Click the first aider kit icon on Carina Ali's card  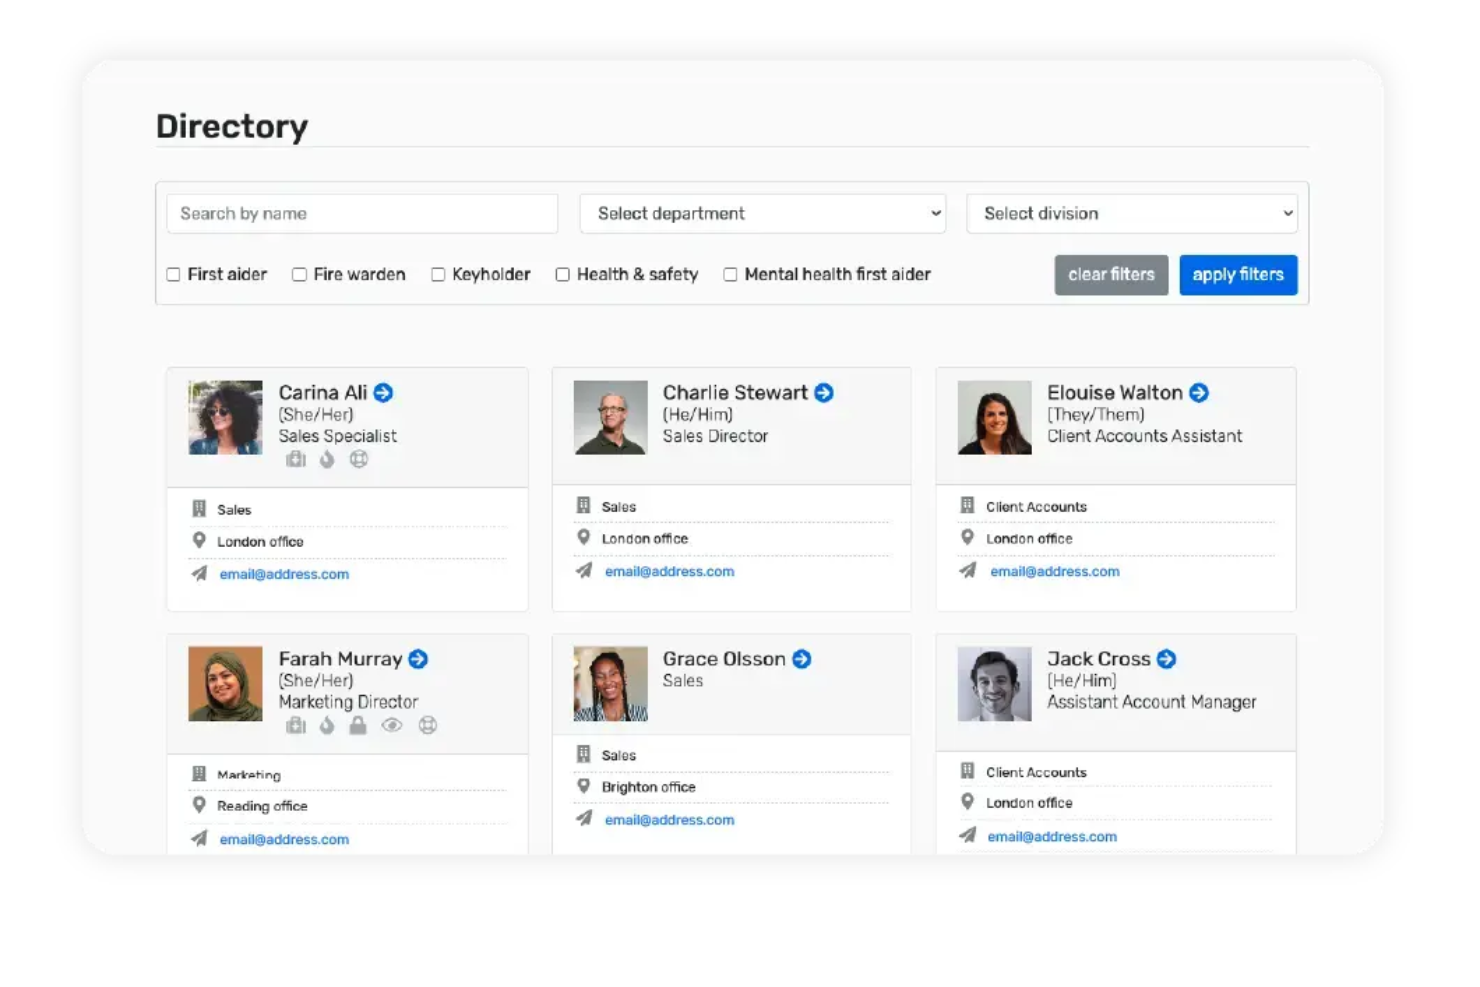click(296, 459)
